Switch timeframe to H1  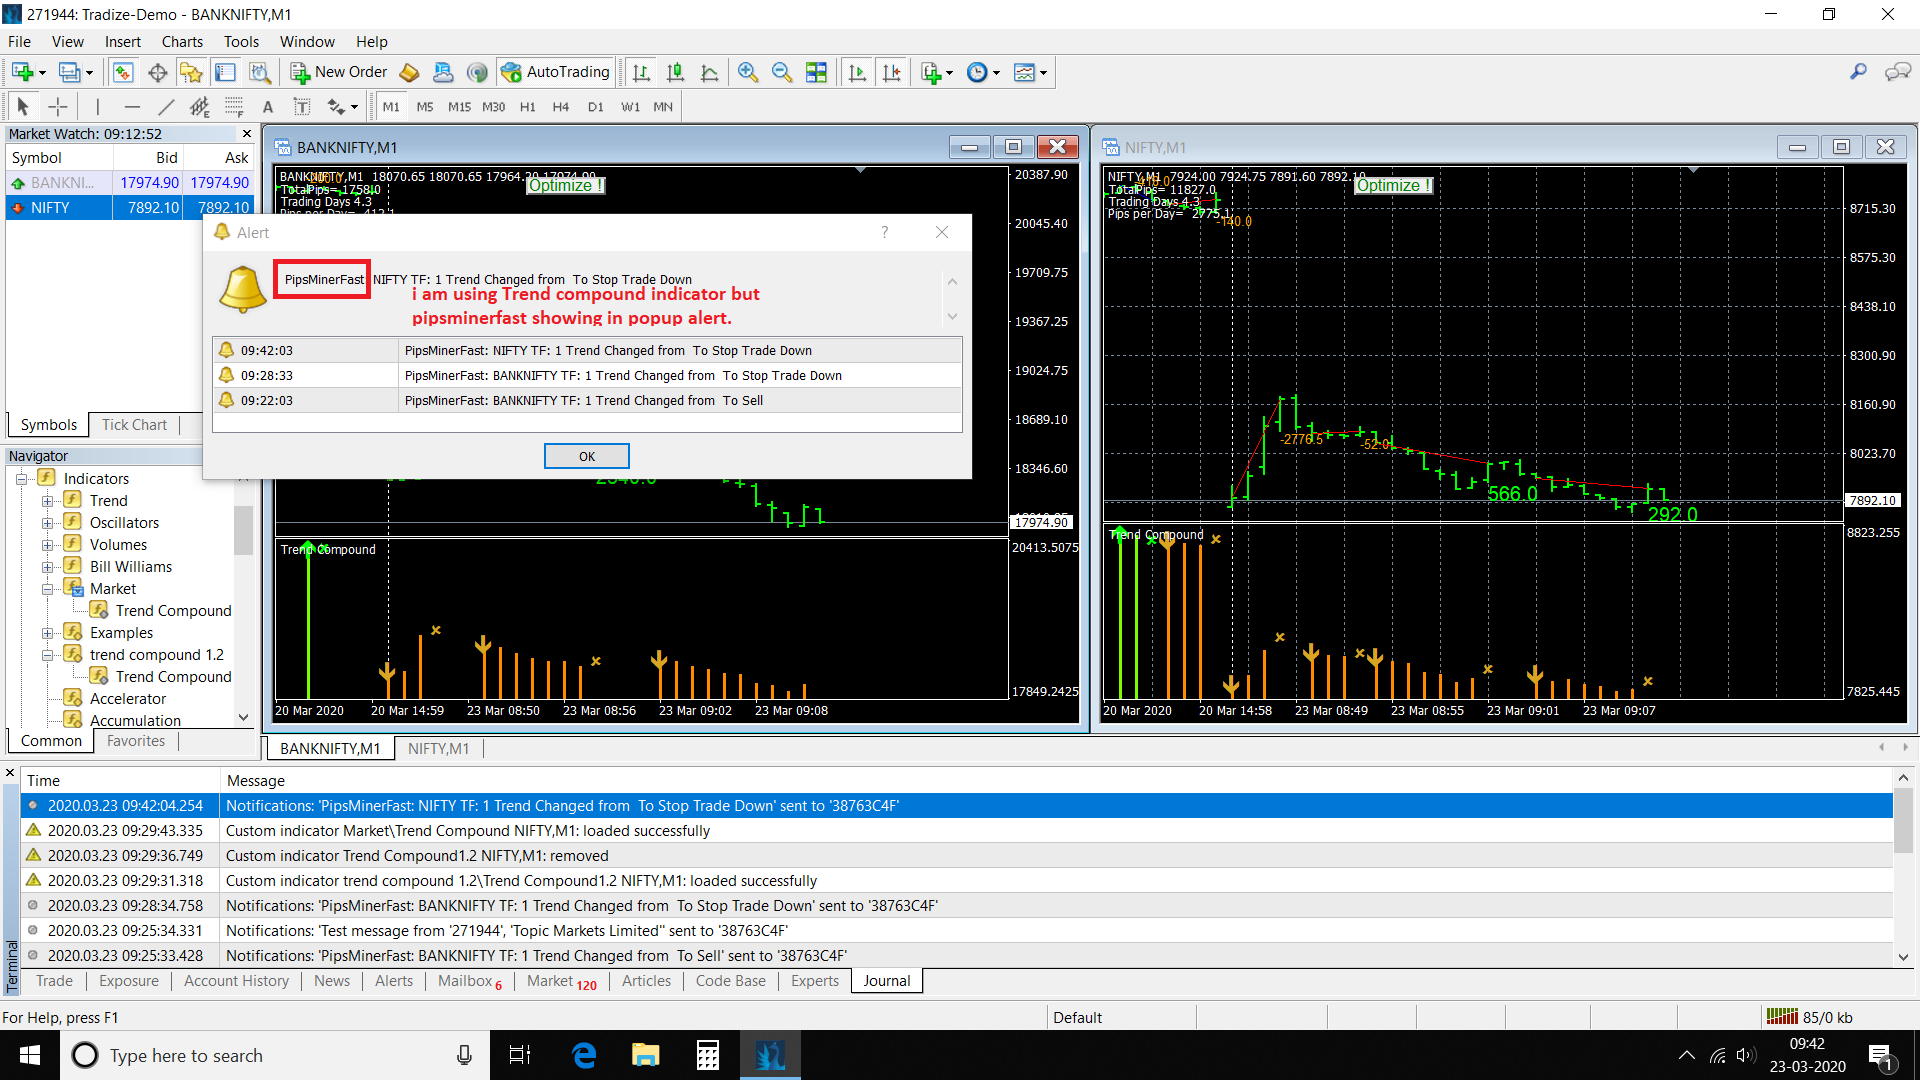pyautogui.click(x=527, y=107)
